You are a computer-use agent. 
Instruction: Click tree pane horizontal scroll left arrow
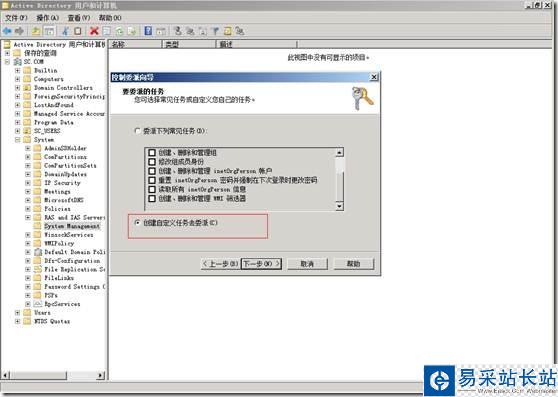pos(6,375)
